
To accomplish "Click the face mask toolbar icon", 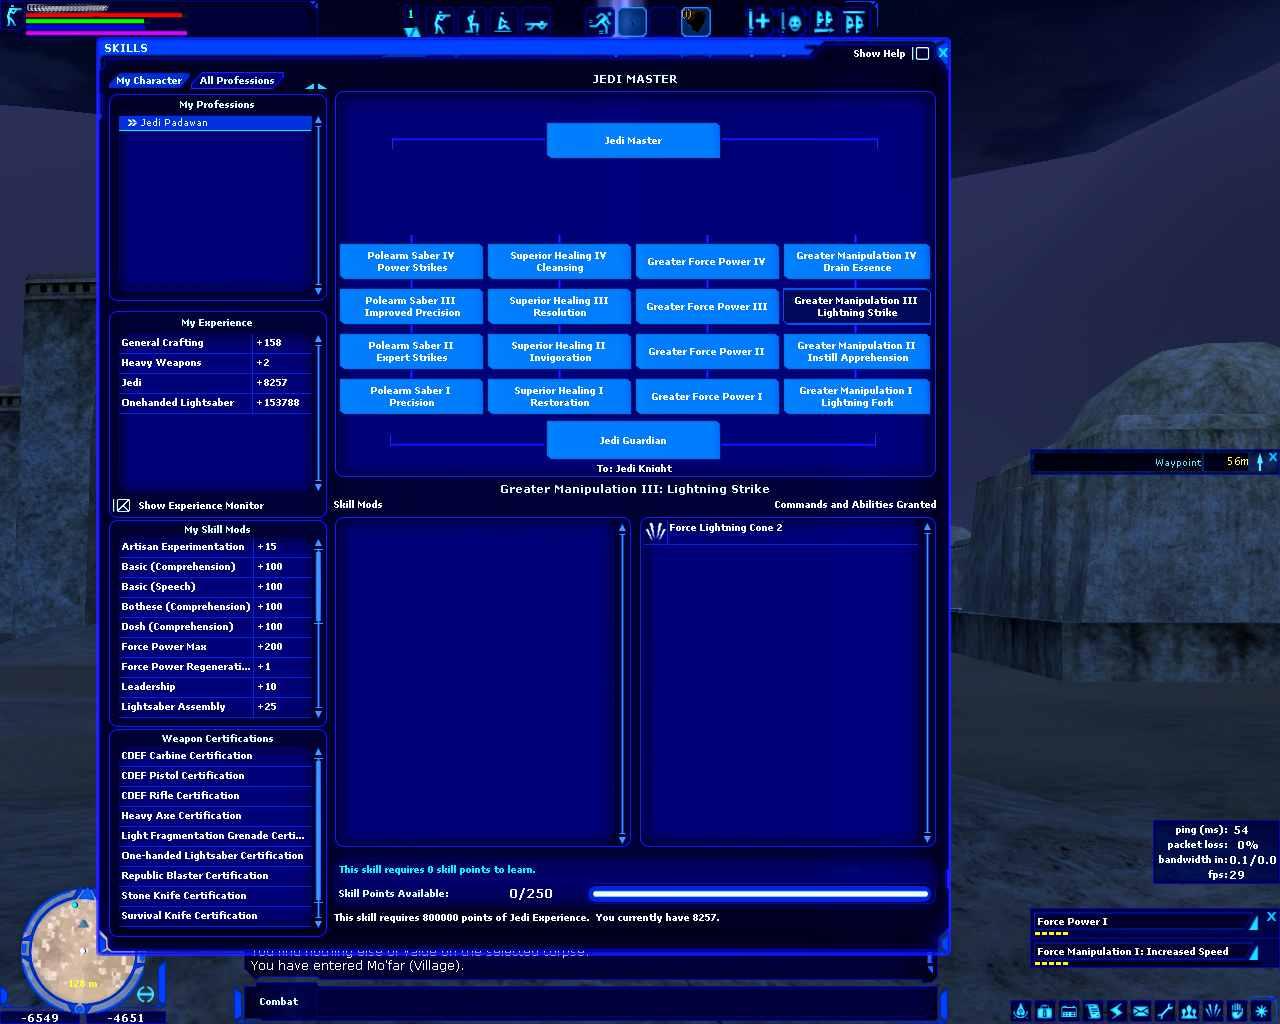I will click(x=793, y=21).
